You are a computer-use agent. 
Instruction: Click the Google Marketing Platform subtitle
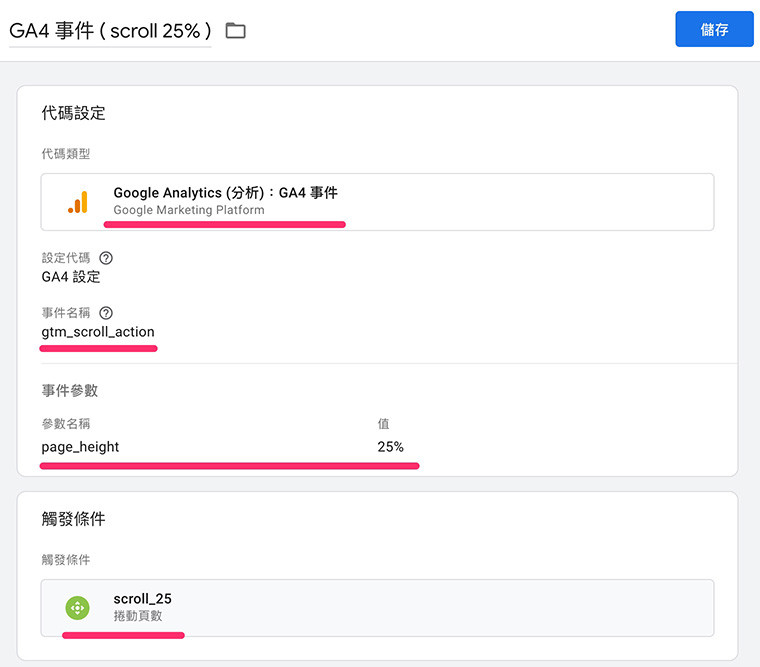point(189,210)
